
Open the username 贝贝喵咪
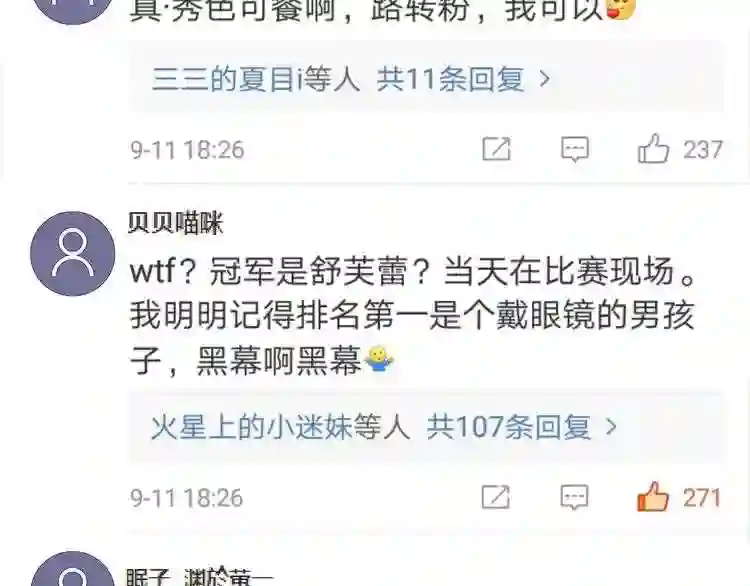[176, 222]
